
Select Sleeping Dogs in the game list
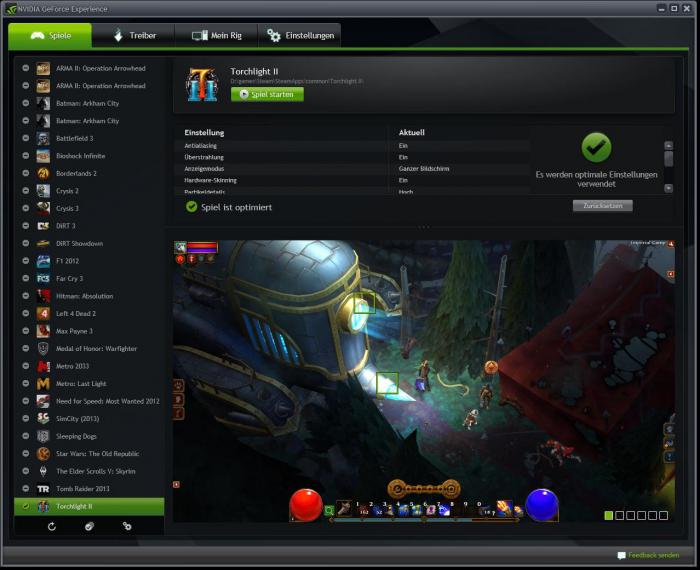(89, 436)
